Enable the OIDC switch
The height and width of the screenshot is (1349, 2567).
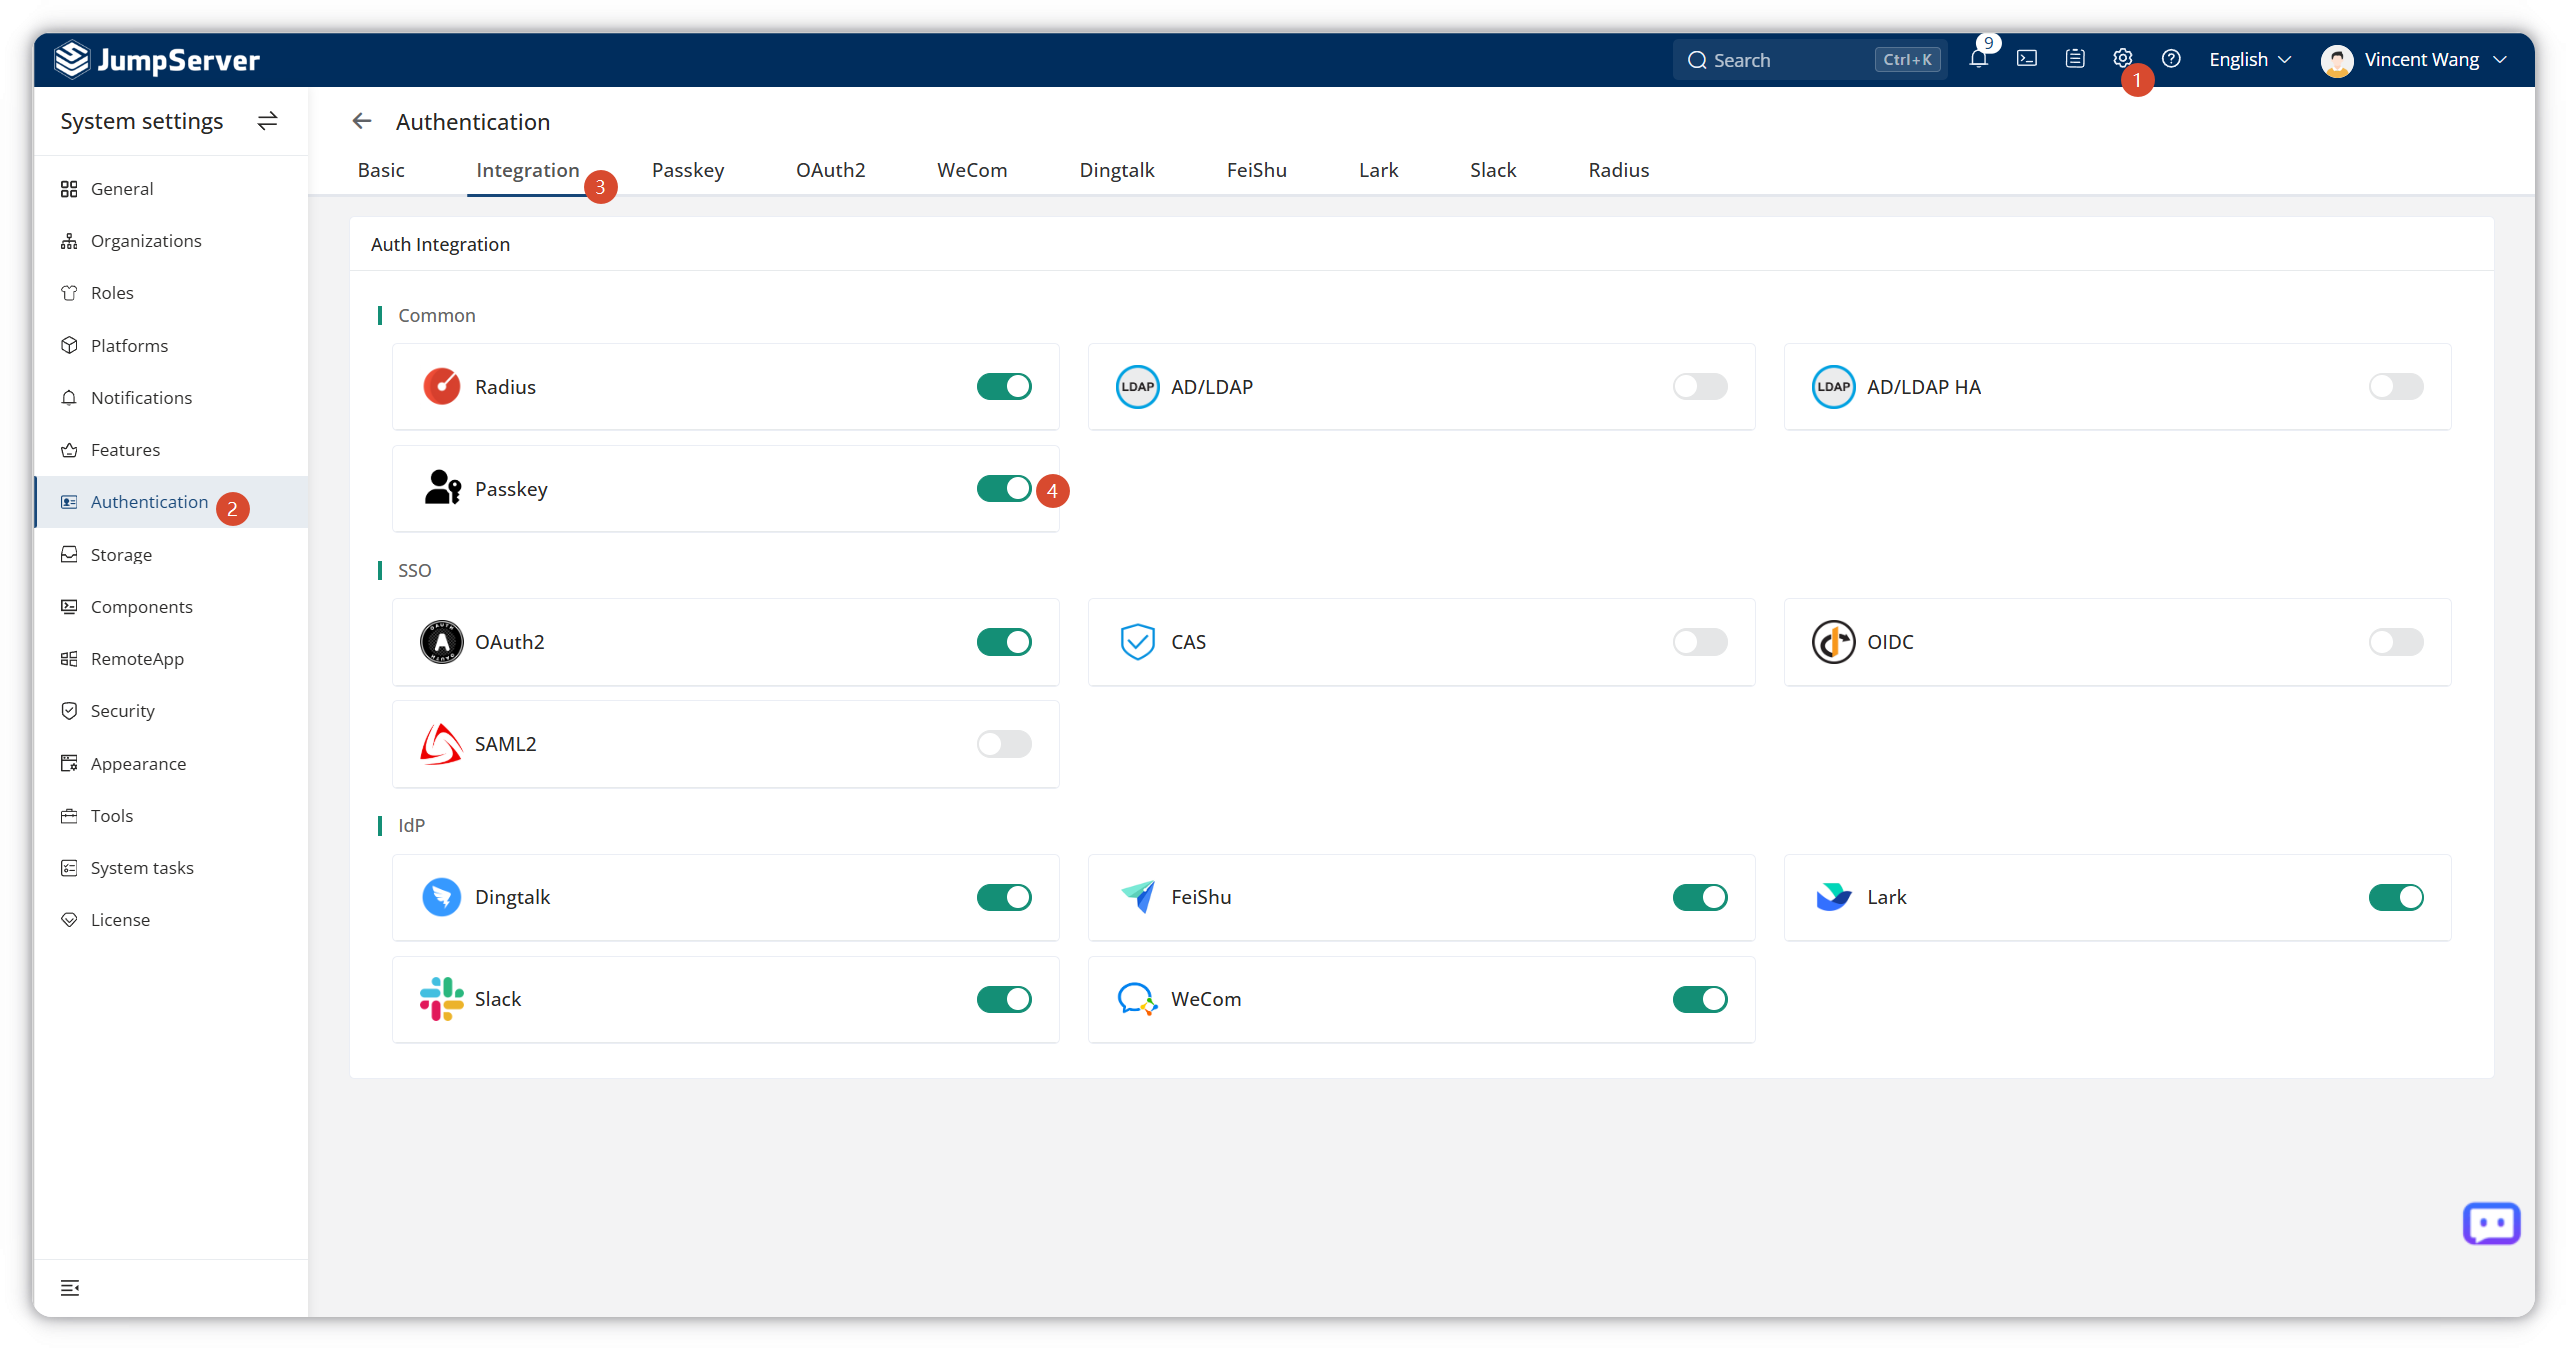2396,642
